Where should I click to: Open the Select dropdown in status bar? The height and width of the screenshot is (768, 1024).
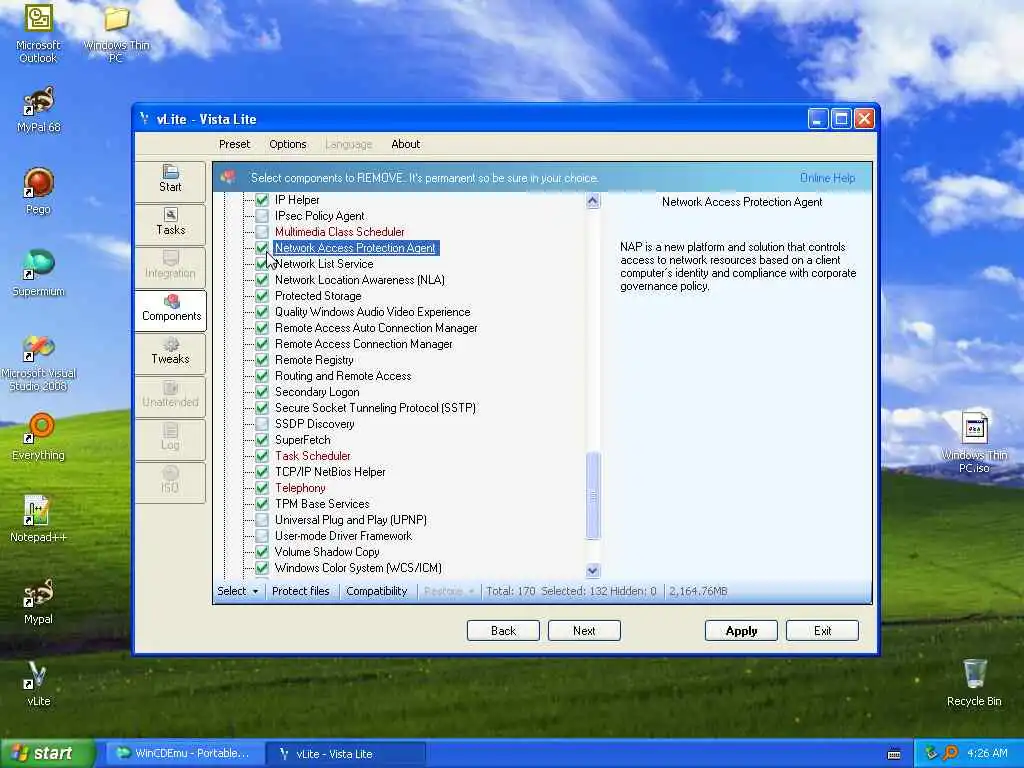point(238,591)
